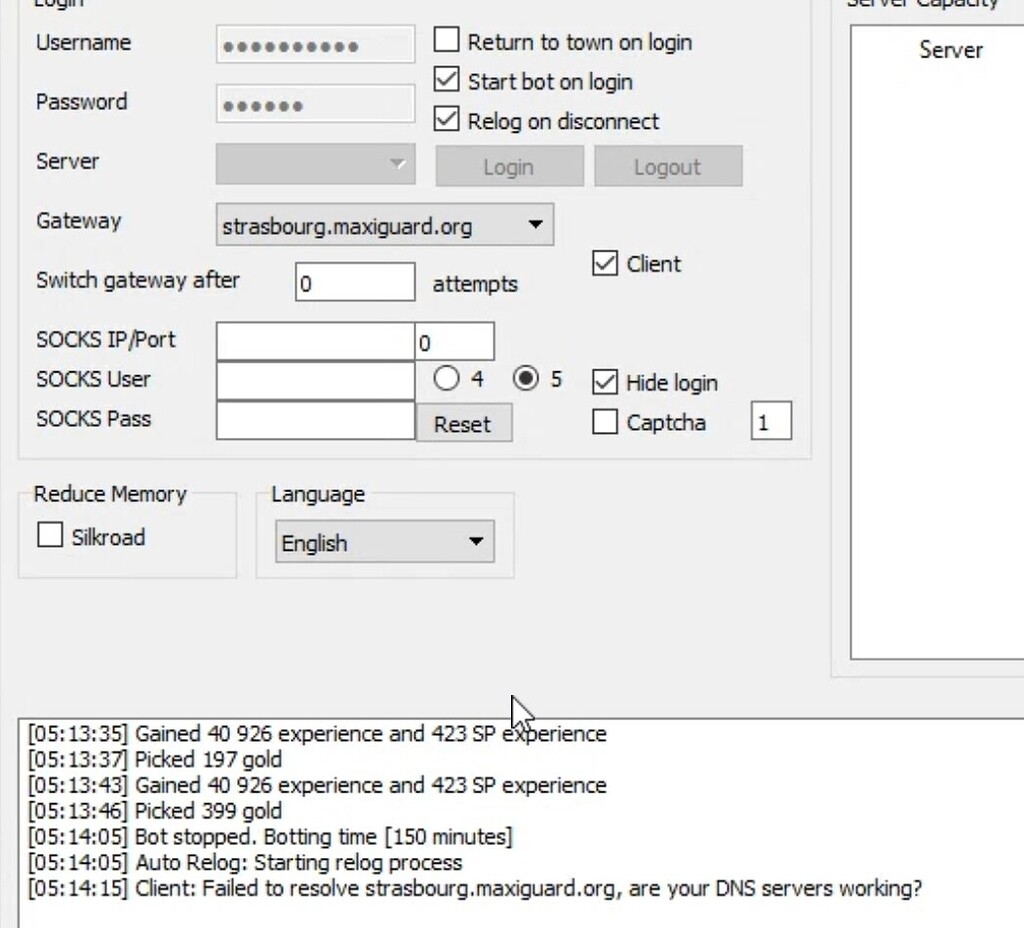Screen dimensions: 1024x928
Task: Click the SOCKS IP address field
Action: (315, 341)
